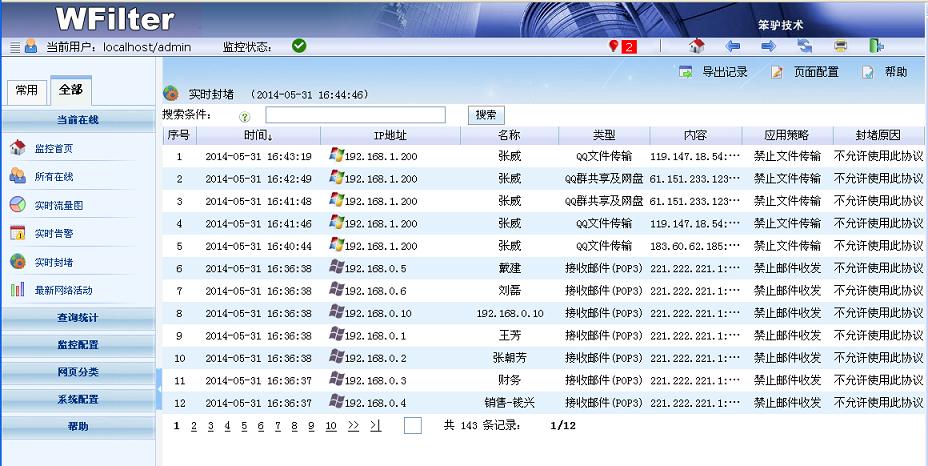Click the 搜索条件 search input field
This screenshot has height=466, width=928.
(355, 115)
